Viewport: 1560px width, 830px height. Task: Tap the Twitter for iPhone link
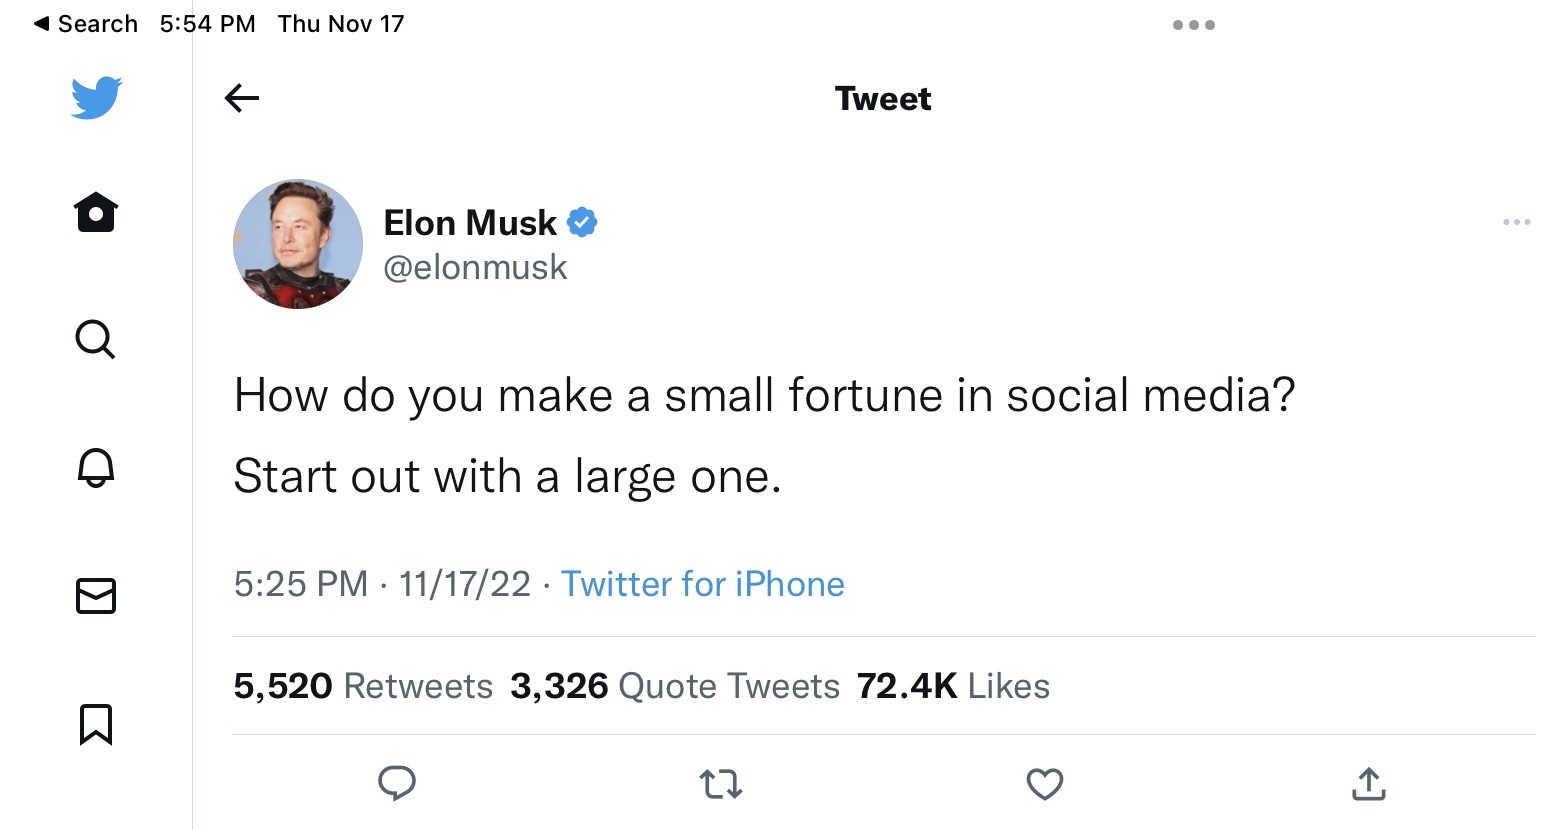coord(703,584)
